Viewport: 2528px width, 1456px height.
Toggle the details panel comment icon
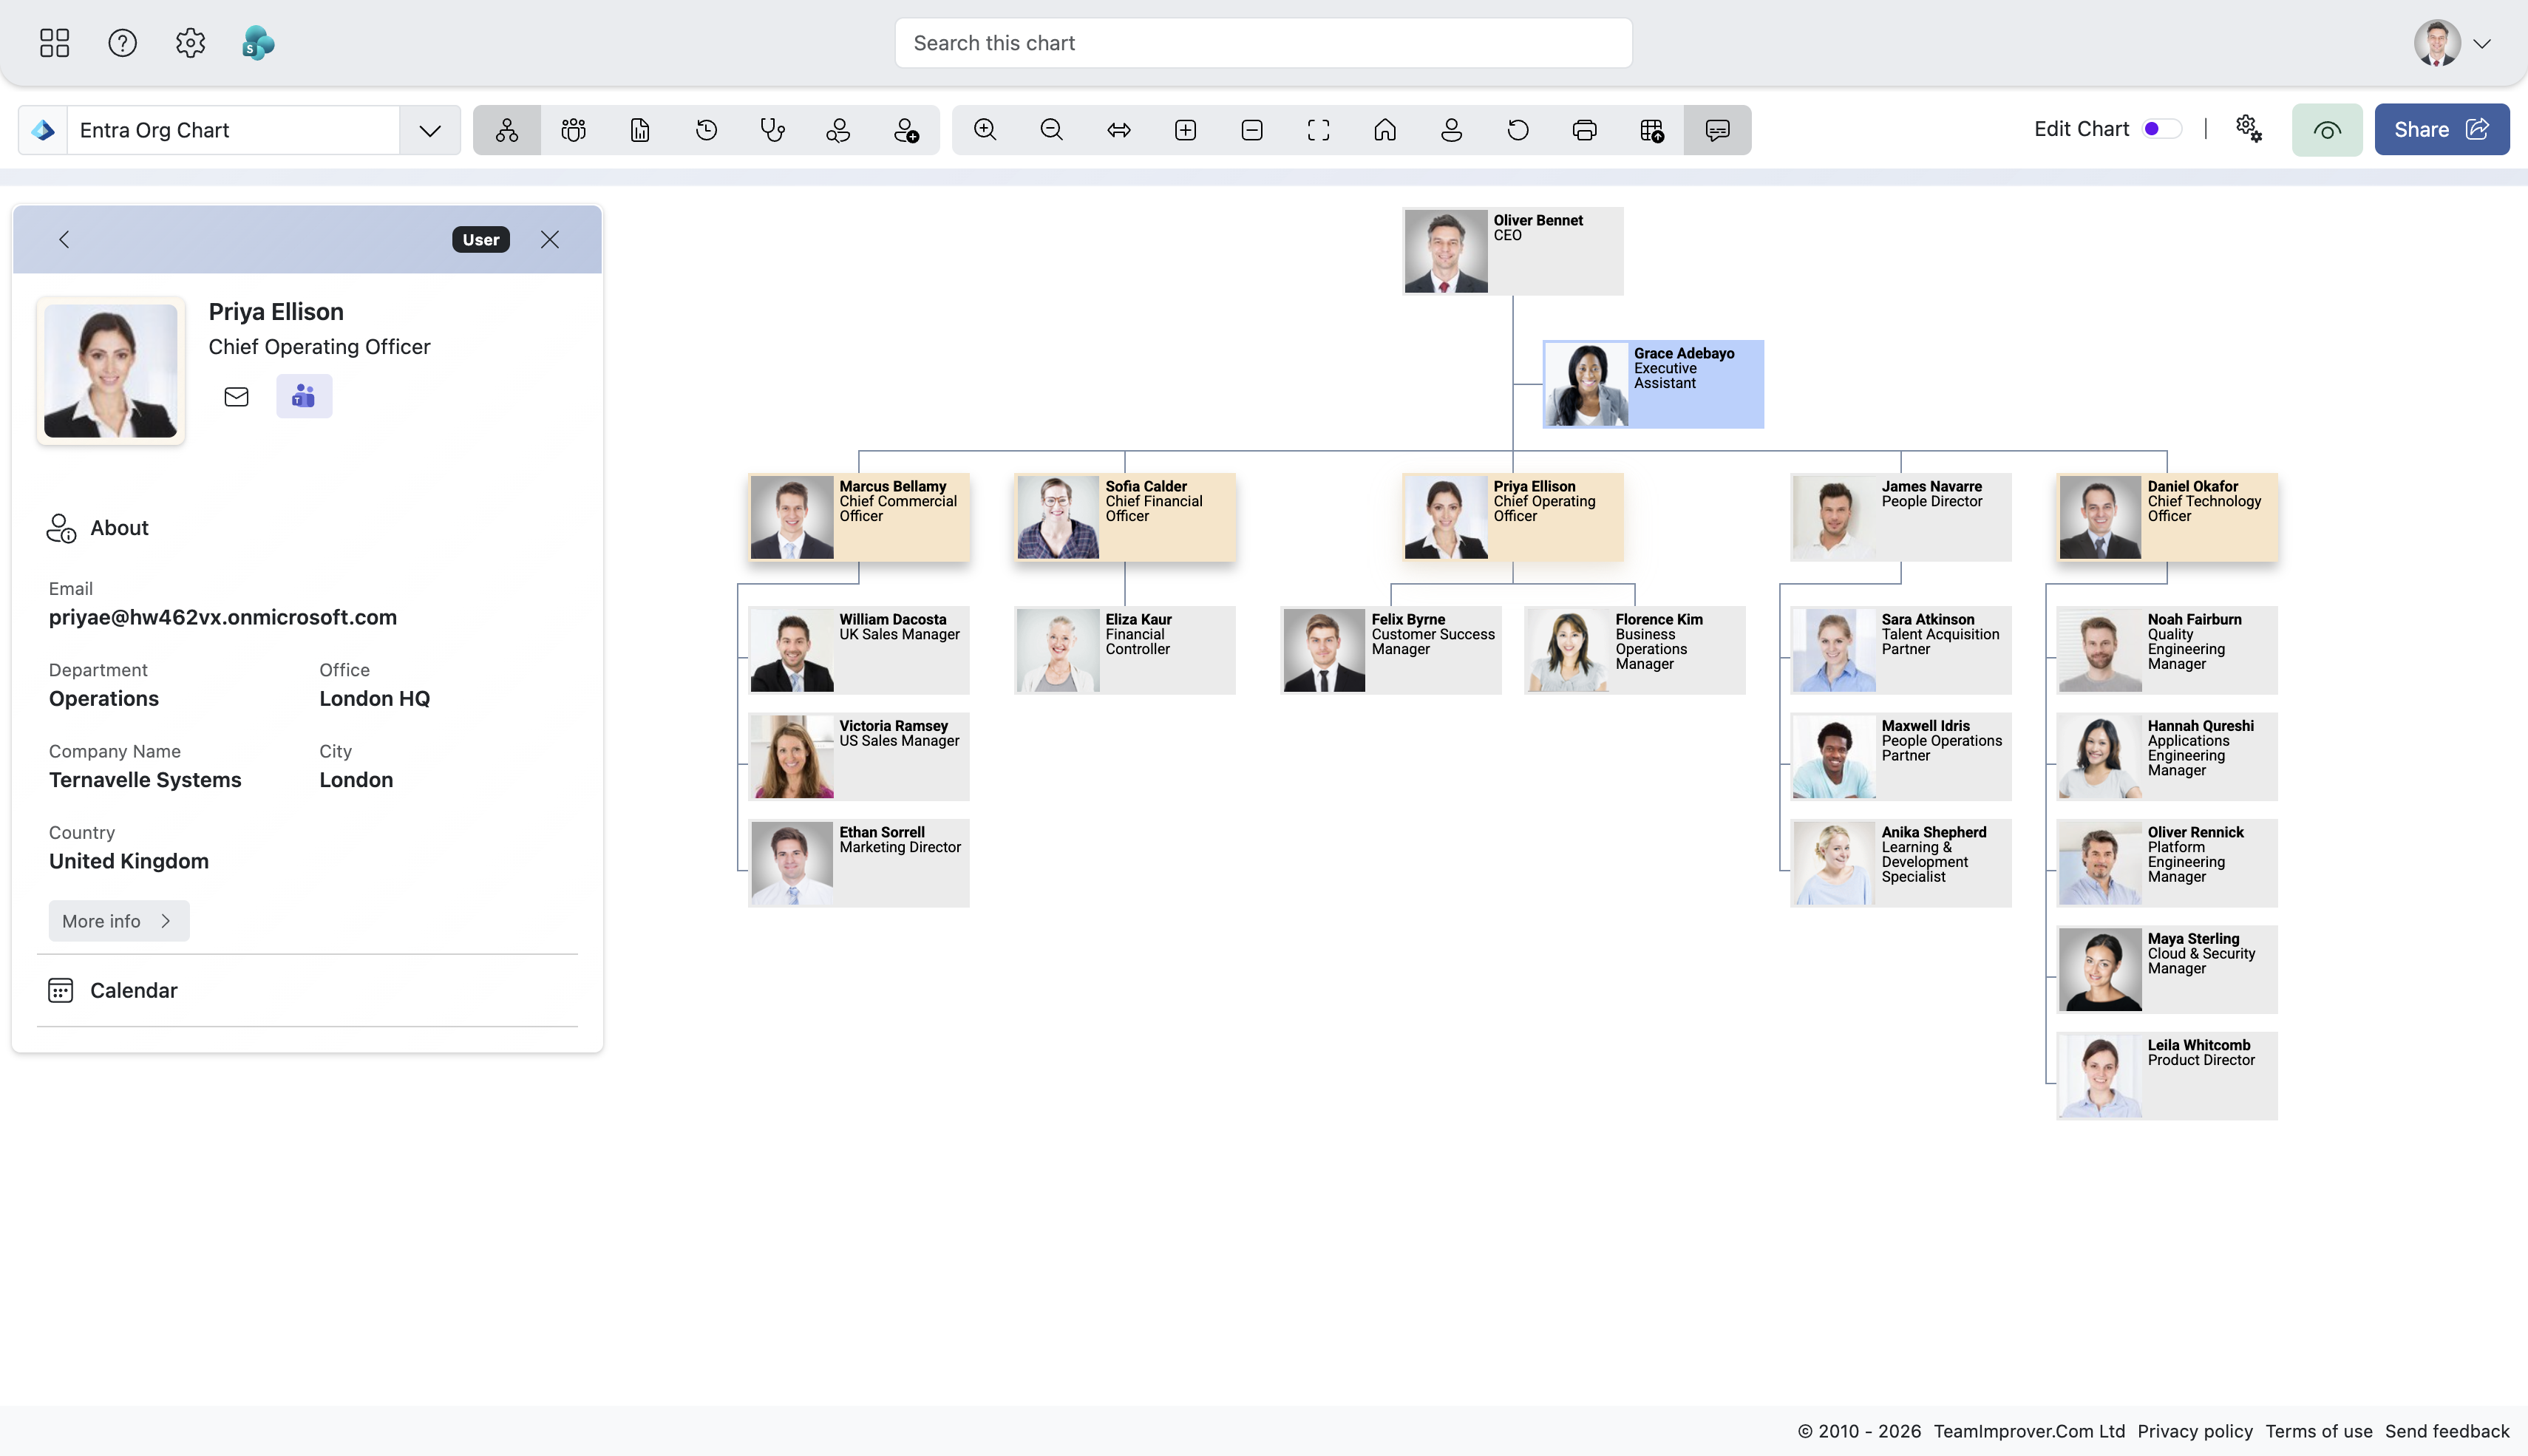[1718, 130]
